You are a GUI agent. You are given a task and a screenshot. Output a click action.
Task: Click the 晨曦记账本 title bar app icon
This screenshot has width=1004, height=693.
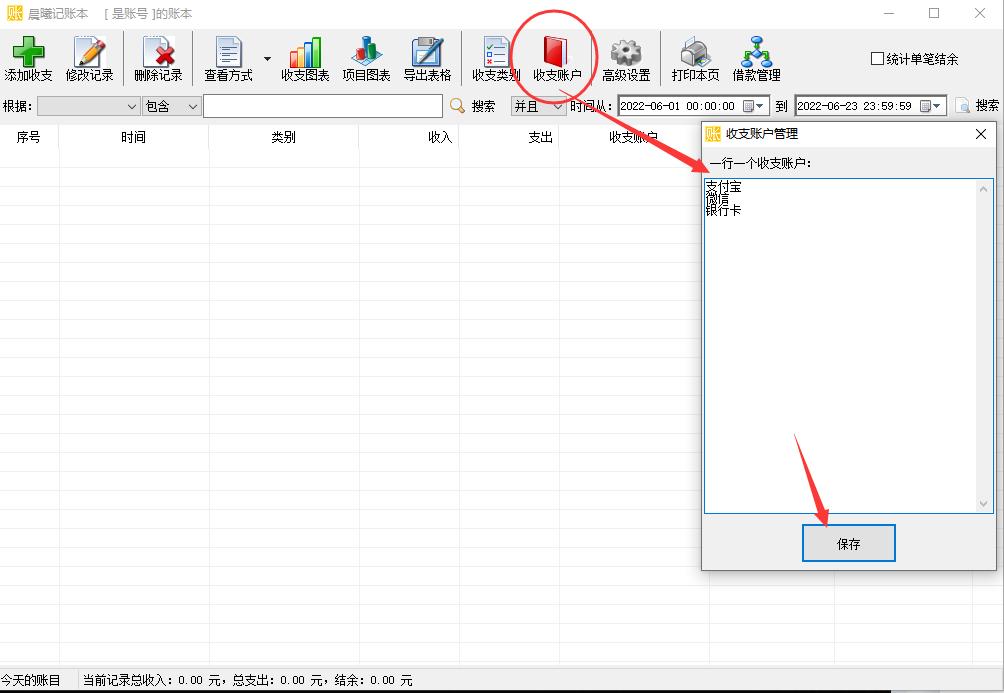coord(14,13)
